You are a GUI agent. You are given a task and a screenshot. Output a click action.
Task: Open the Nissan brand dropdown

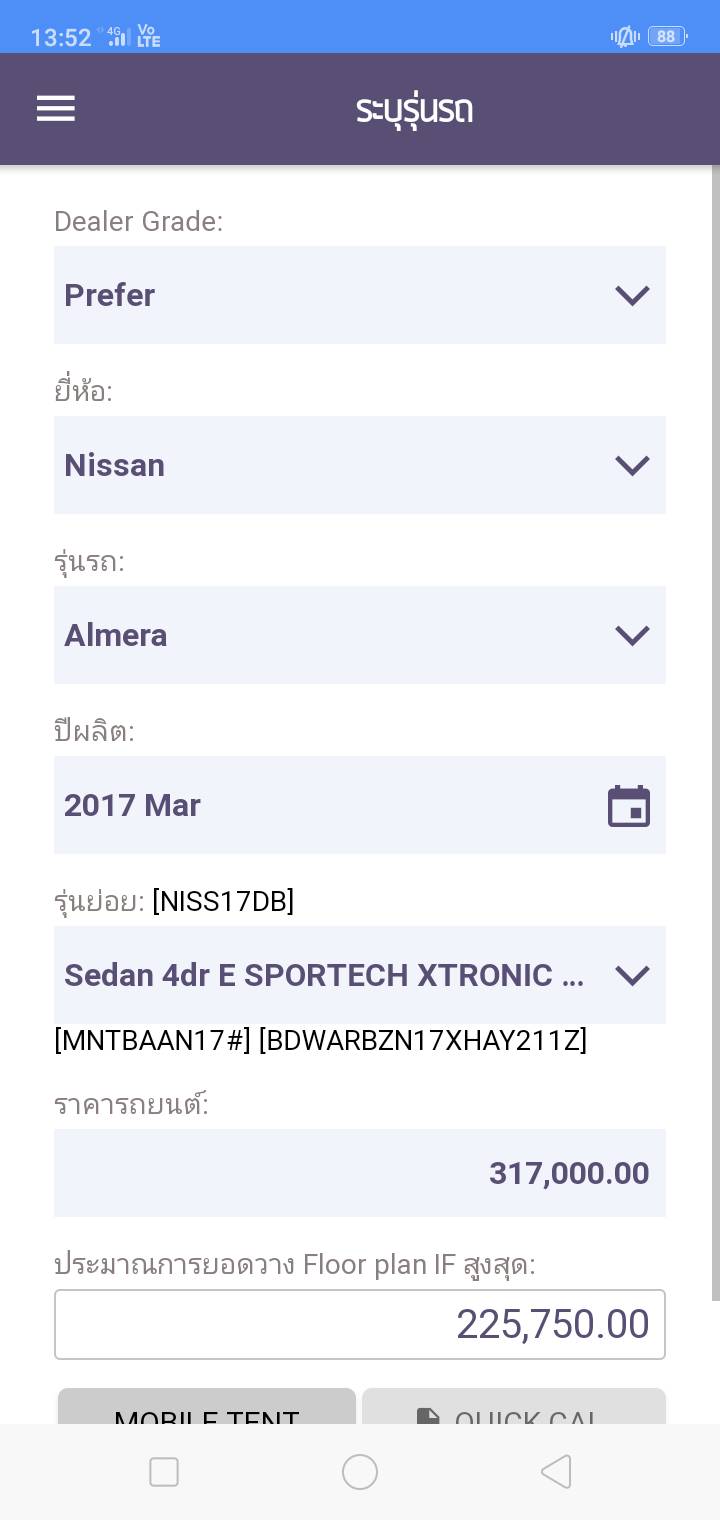(x=360, y=465)
